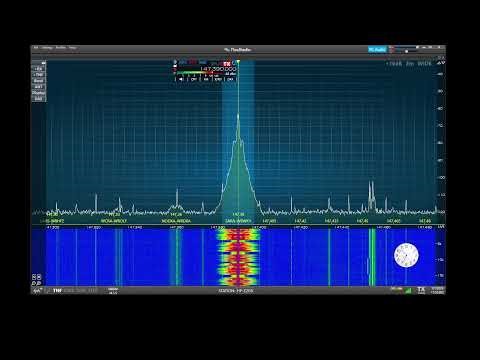Click the round clock overlay on waterfall

pos(406,256)
